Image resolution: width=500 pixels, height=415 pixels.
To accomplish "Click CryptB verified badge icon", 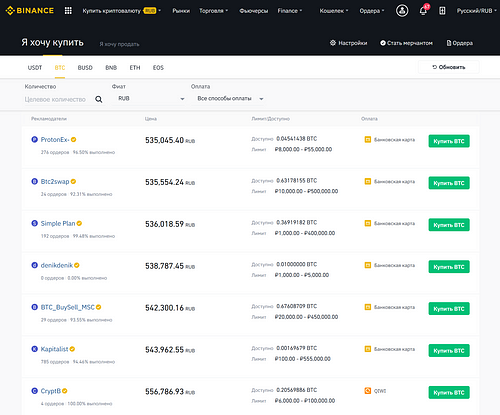I will [65, 391].
